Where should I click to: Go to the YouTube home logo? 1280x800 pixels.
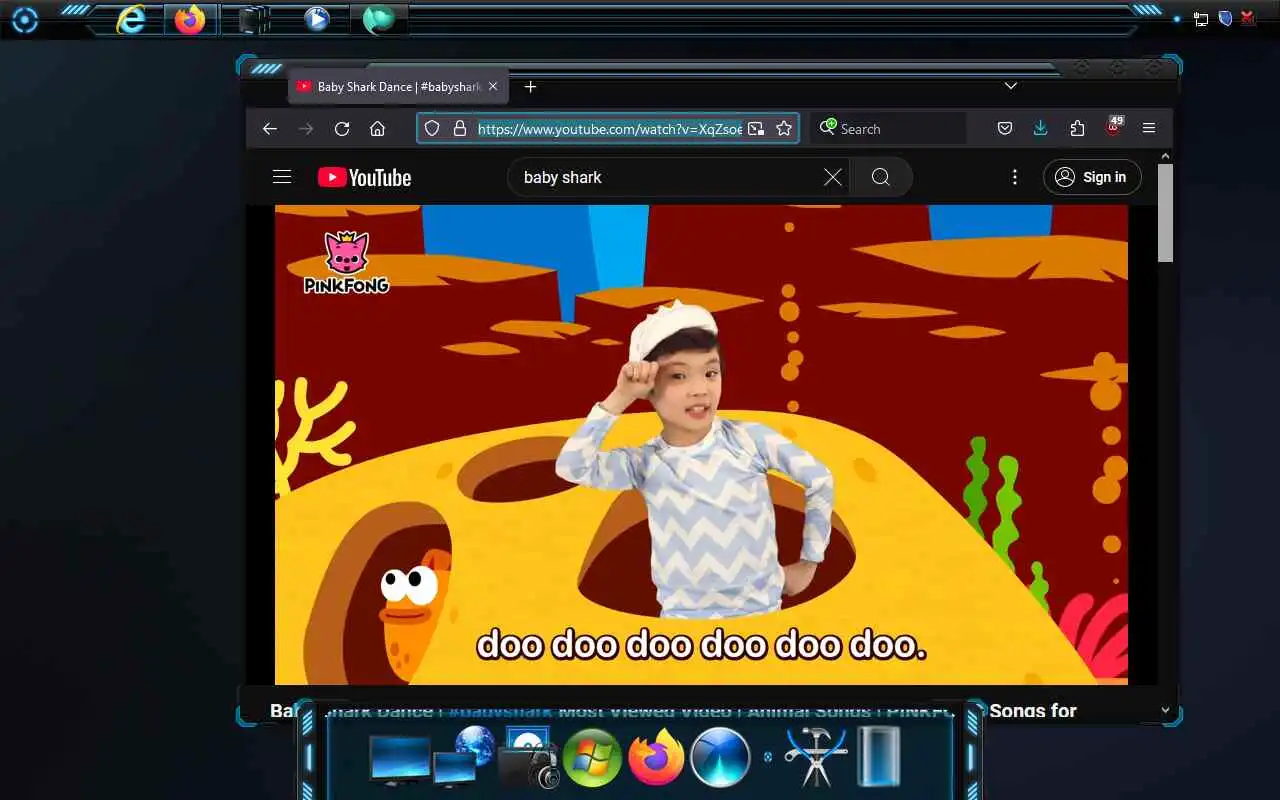364,177
